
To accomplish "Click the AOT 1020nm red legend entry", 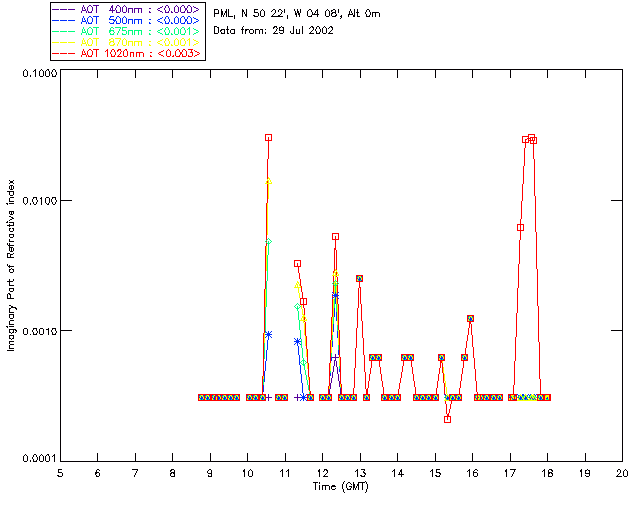I will tap(127, 53).
